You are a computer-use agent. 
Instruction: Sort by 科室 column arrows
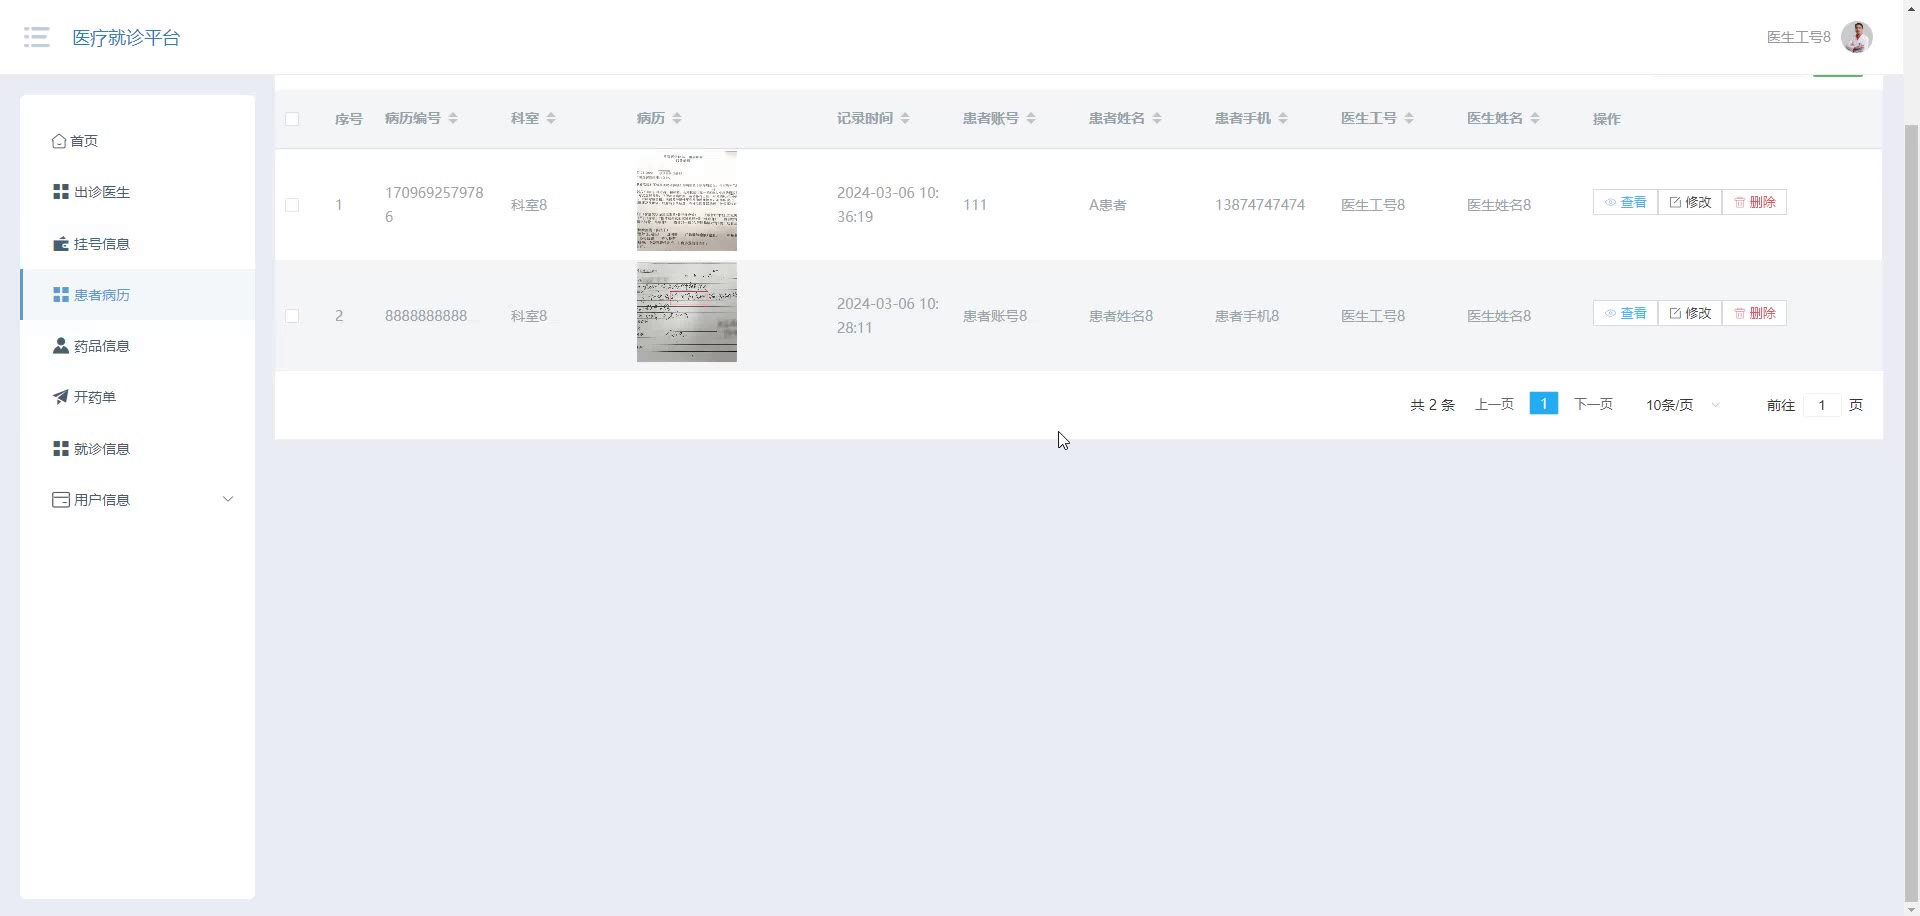point(551,118)
